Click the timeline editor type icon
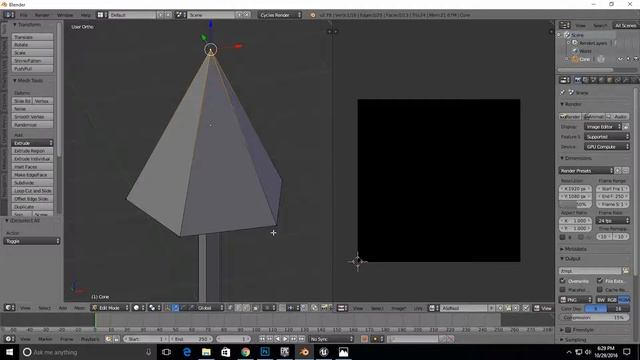Screen dimensions: 640x360 pos(10,339)
